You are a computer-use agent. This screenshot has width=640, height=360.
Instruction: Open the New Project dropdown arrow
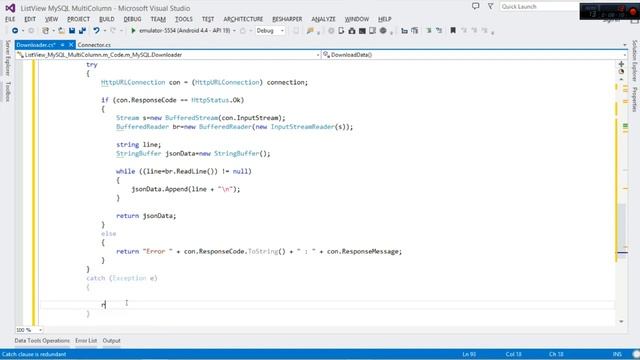tap(53, 31)
